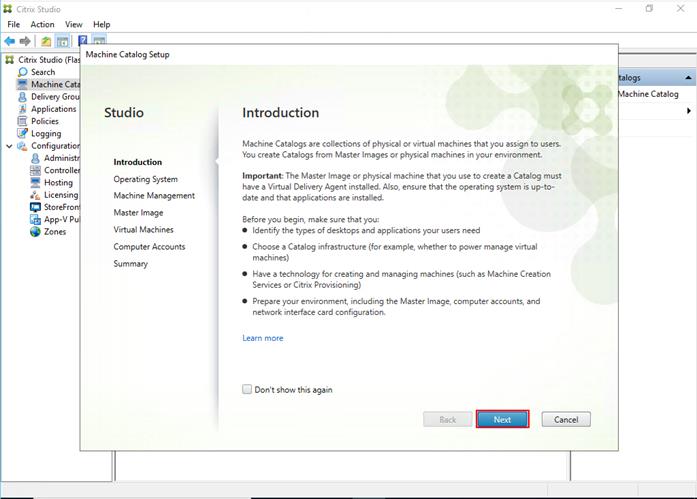This screenshot has height=499, width=697.
Task: Select the Administrators icon in tree
Action: tap(35, 158)
